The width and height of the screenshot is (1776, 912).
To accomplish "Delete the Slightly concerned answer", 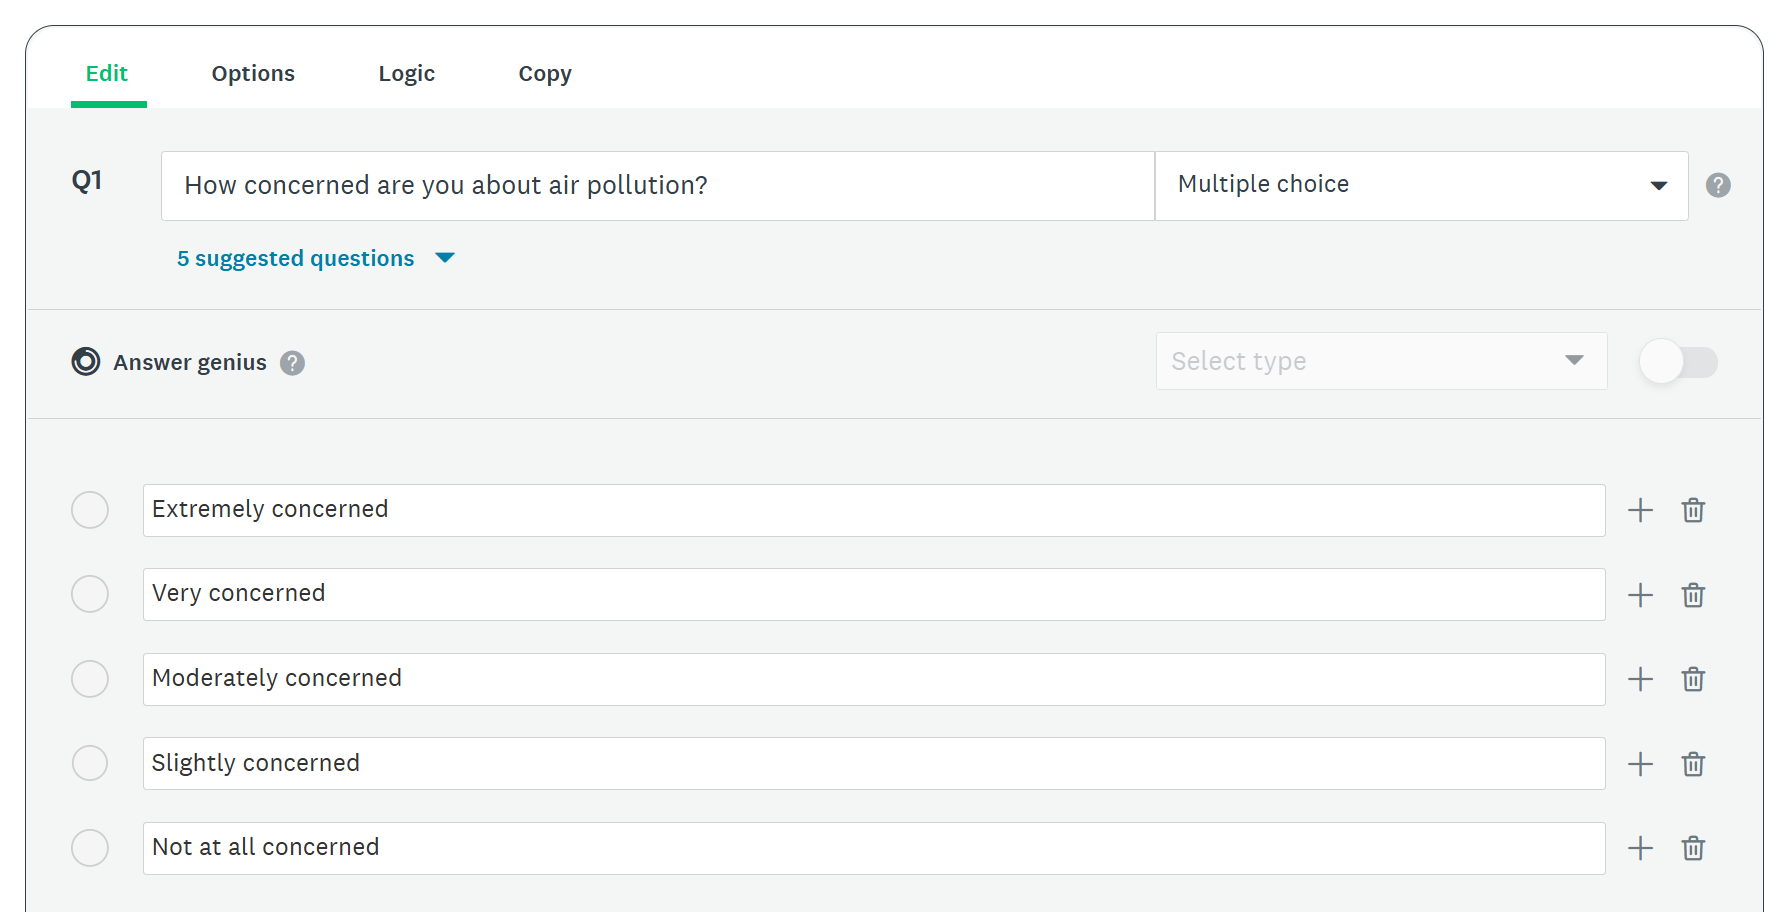I will [1693, 763].
